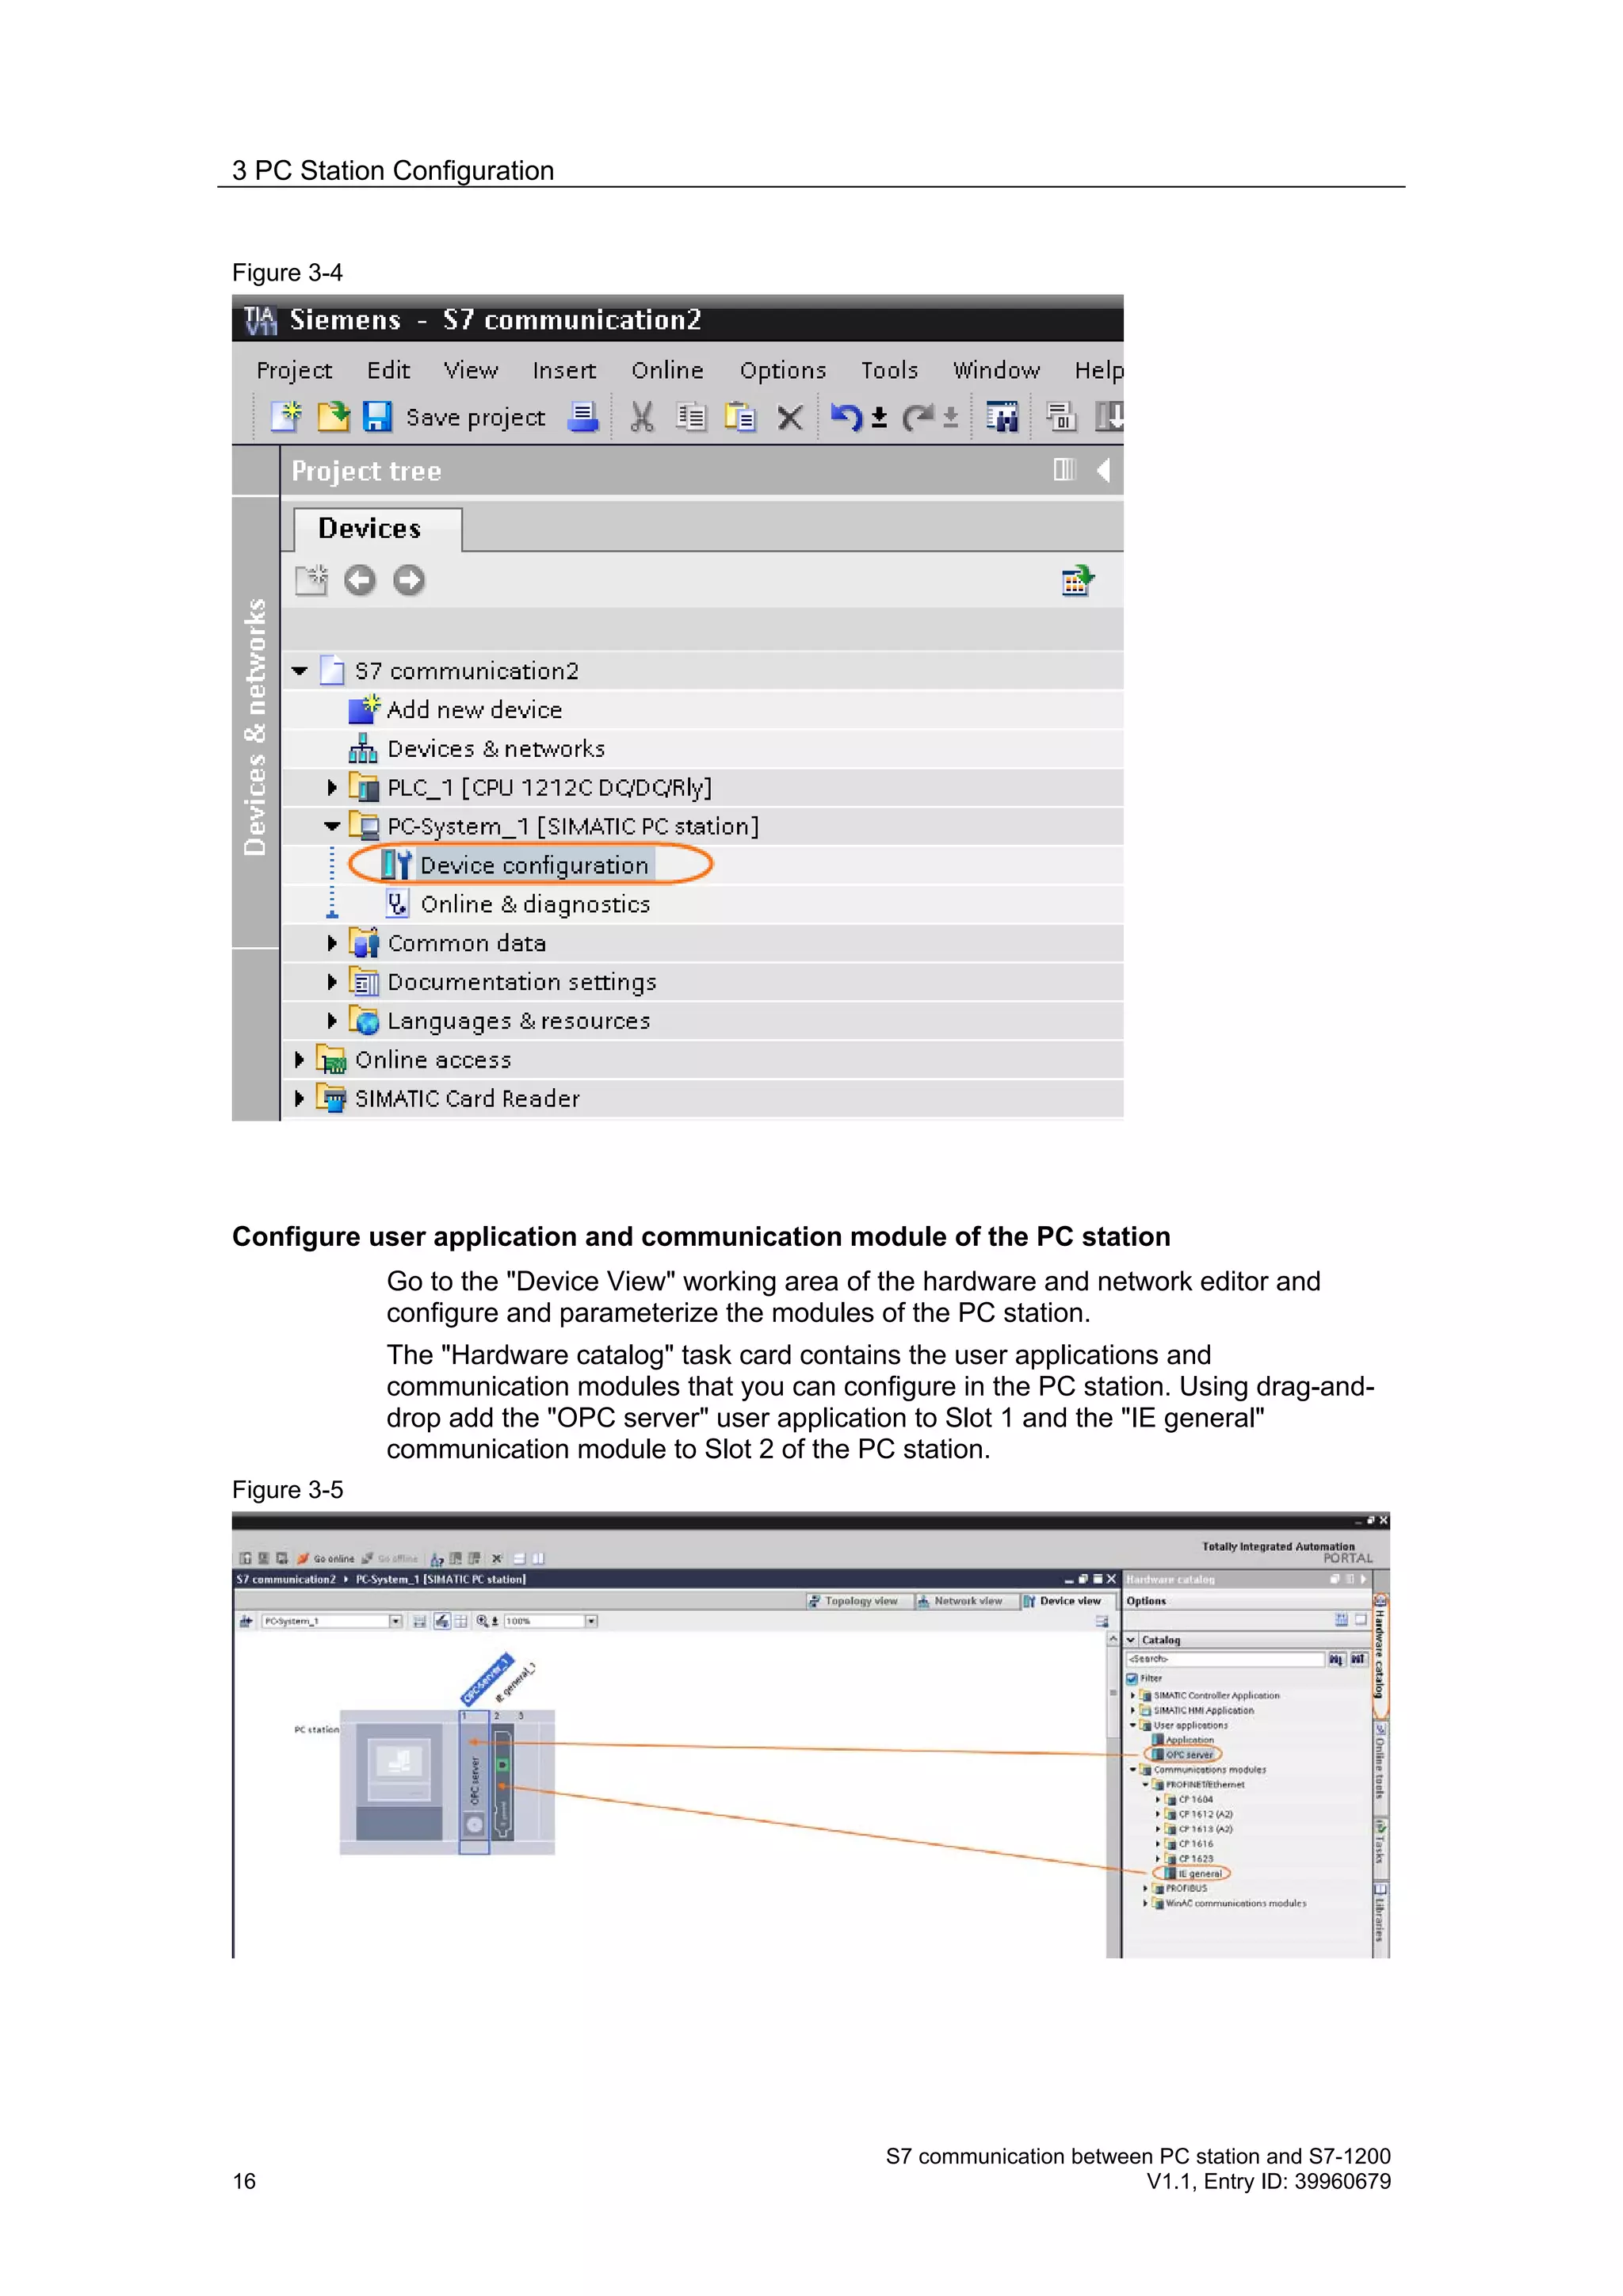Open the Insert menu
Image resolution: width=1623 pixels, height=2296 pixels.
click(x=564, y=370)
